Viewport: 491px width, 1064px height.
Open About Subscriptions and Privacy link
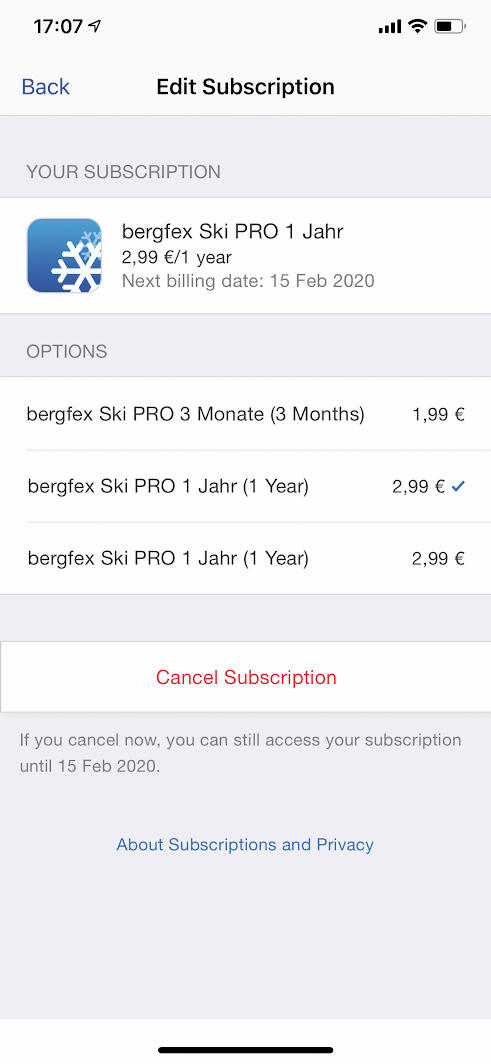(x=245, y=845)
